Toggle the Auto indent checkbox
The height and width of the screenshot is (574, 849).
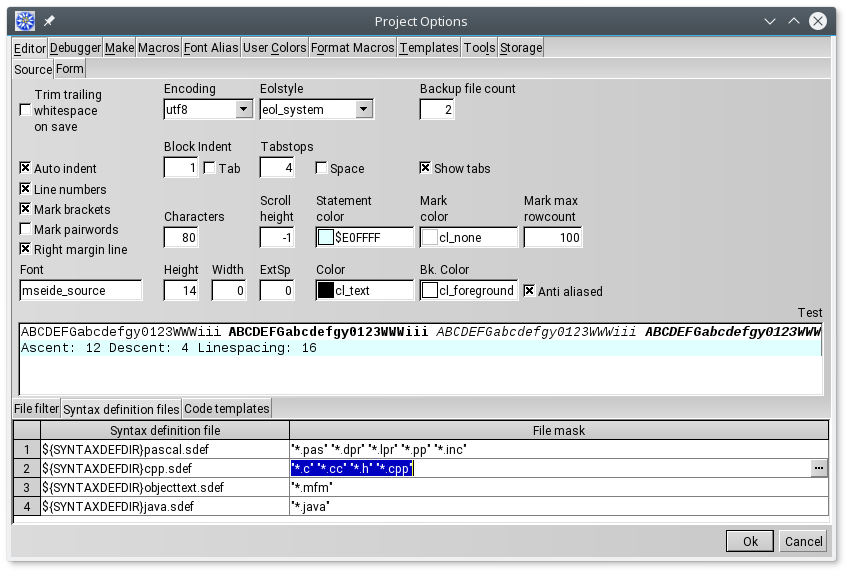25,169
